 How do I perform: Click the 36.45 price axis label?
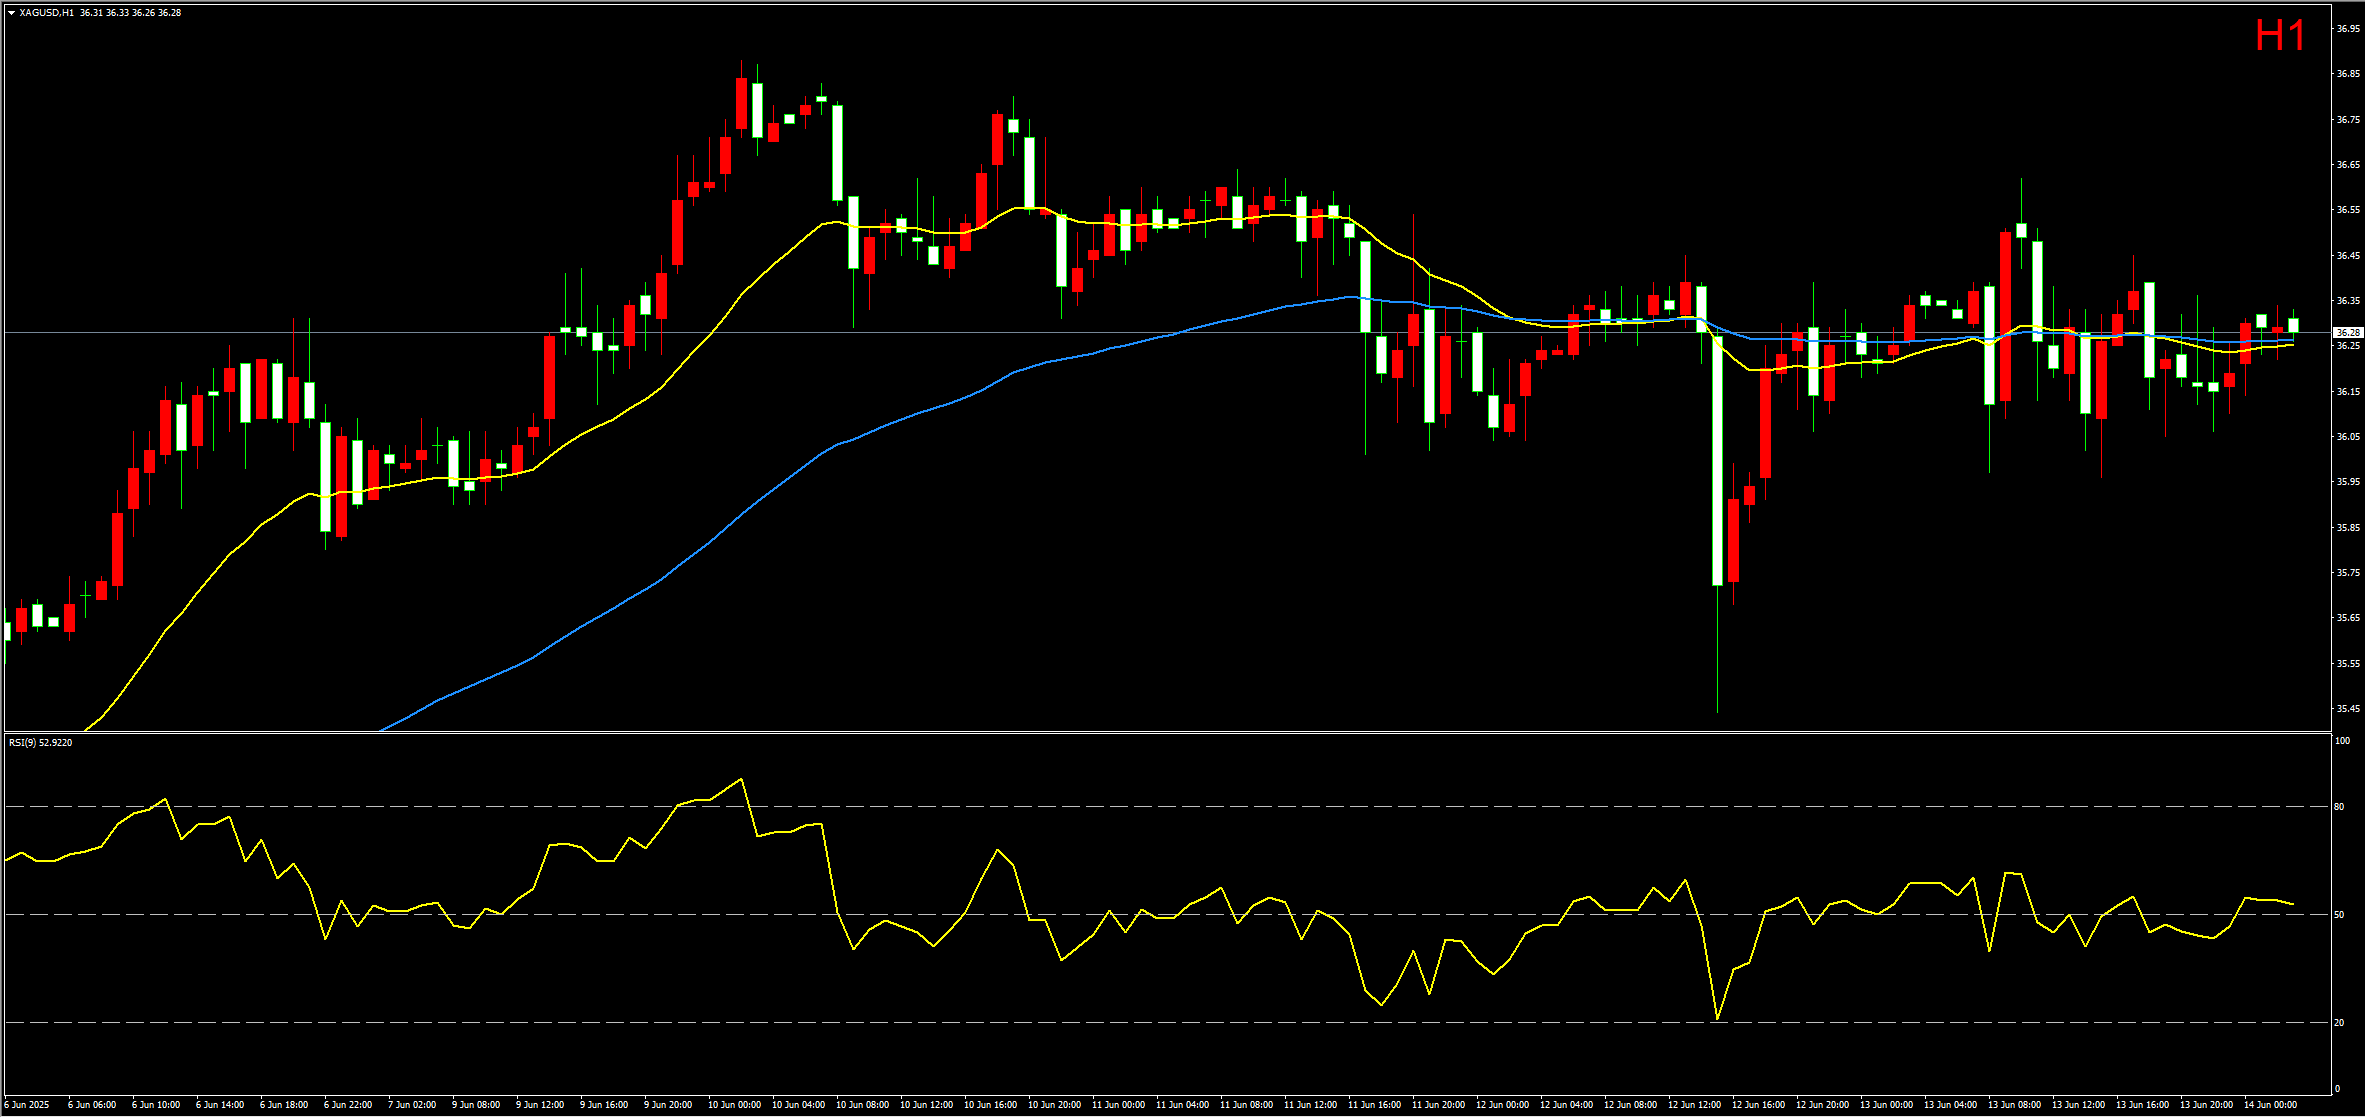pyautogui.click(x=2348, y=256)
